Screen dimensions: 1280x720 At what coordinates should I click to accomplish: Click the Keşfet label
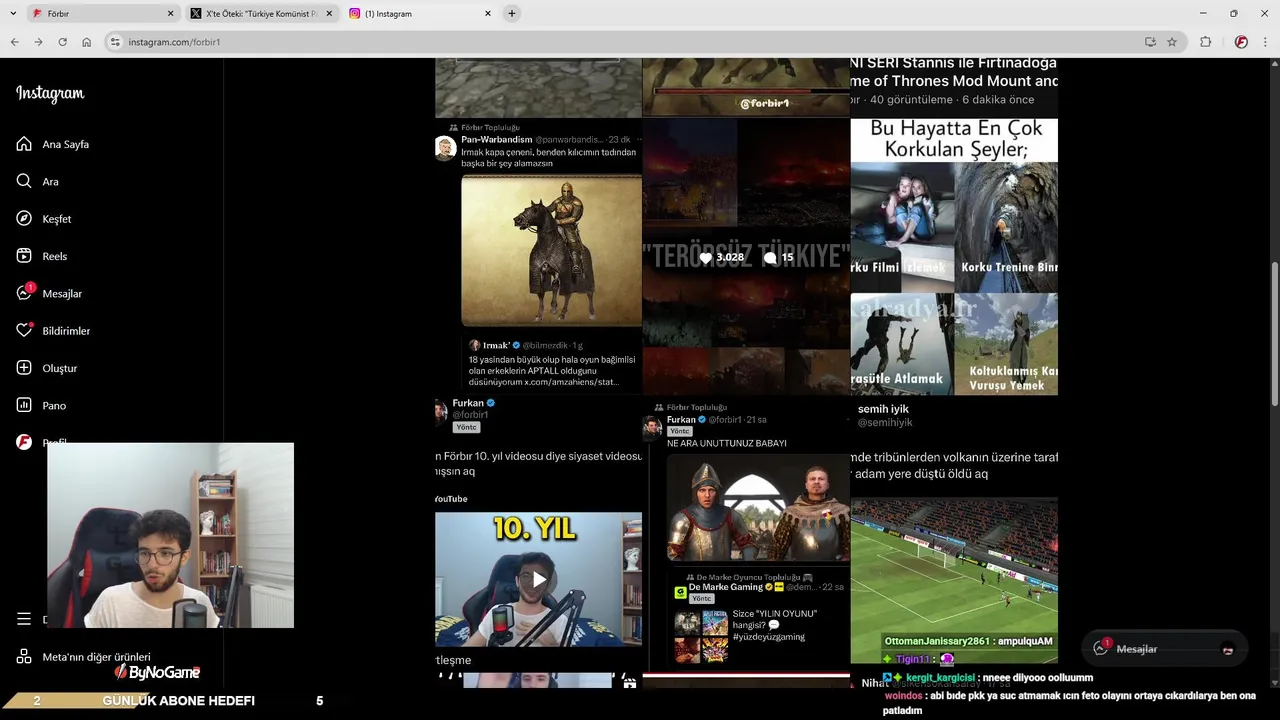click(57, 219)
